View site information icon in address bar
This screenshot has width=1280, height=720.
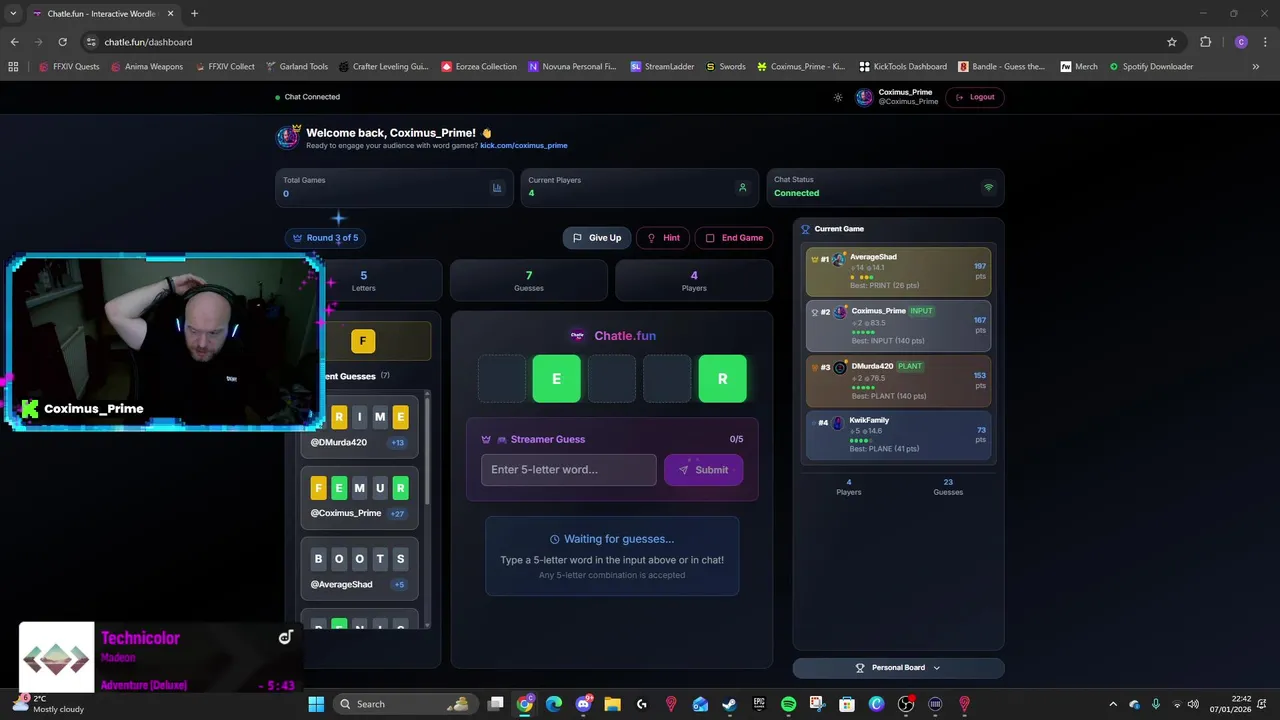coord(91,42)
